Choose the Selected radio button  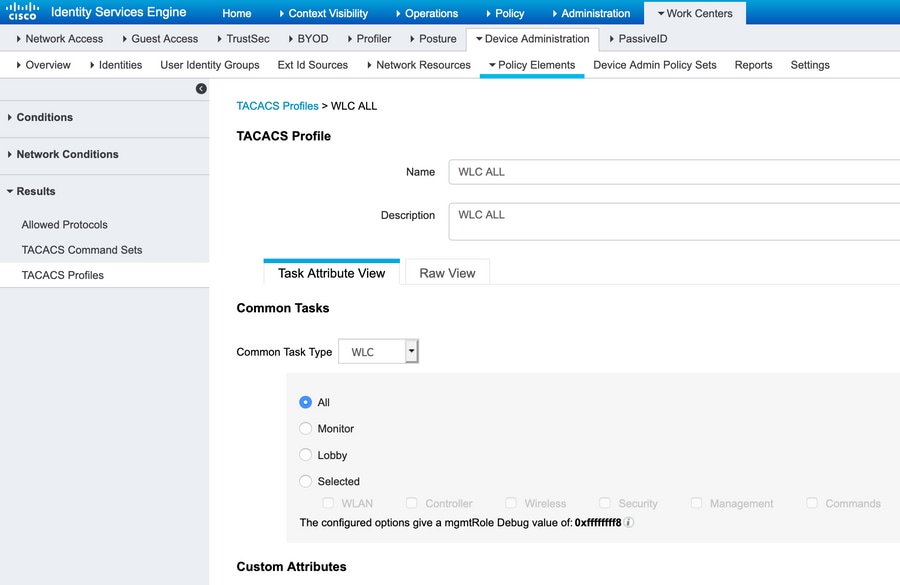305,481
